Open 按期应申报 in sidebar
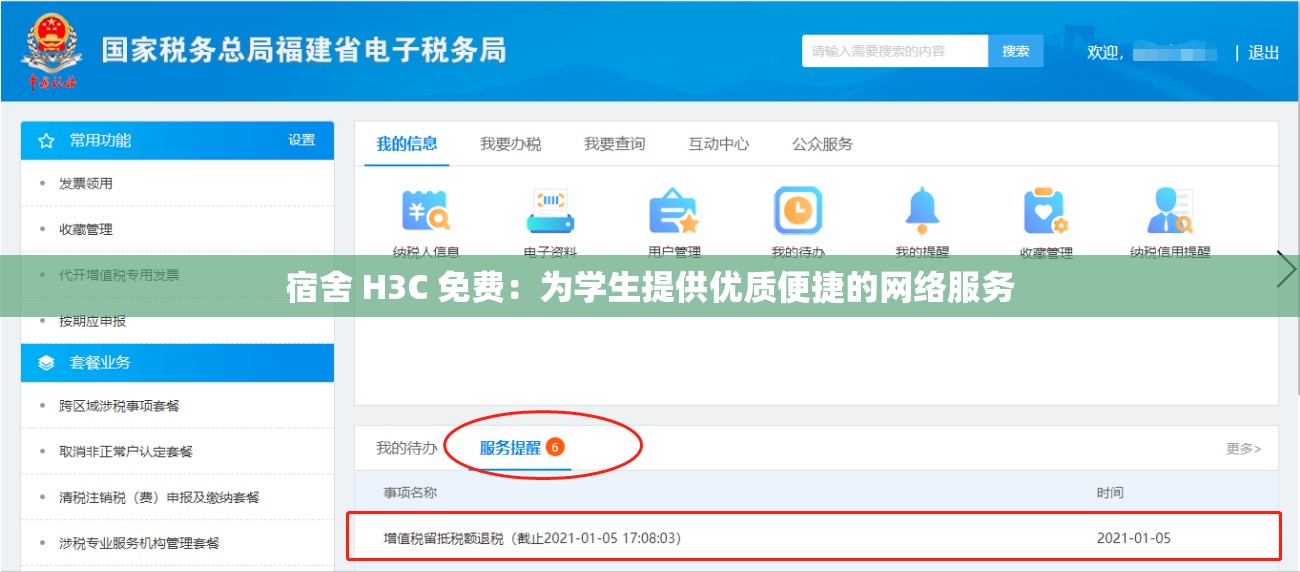The height and width of the screenshot is (572, 1300). pos(92,321)
